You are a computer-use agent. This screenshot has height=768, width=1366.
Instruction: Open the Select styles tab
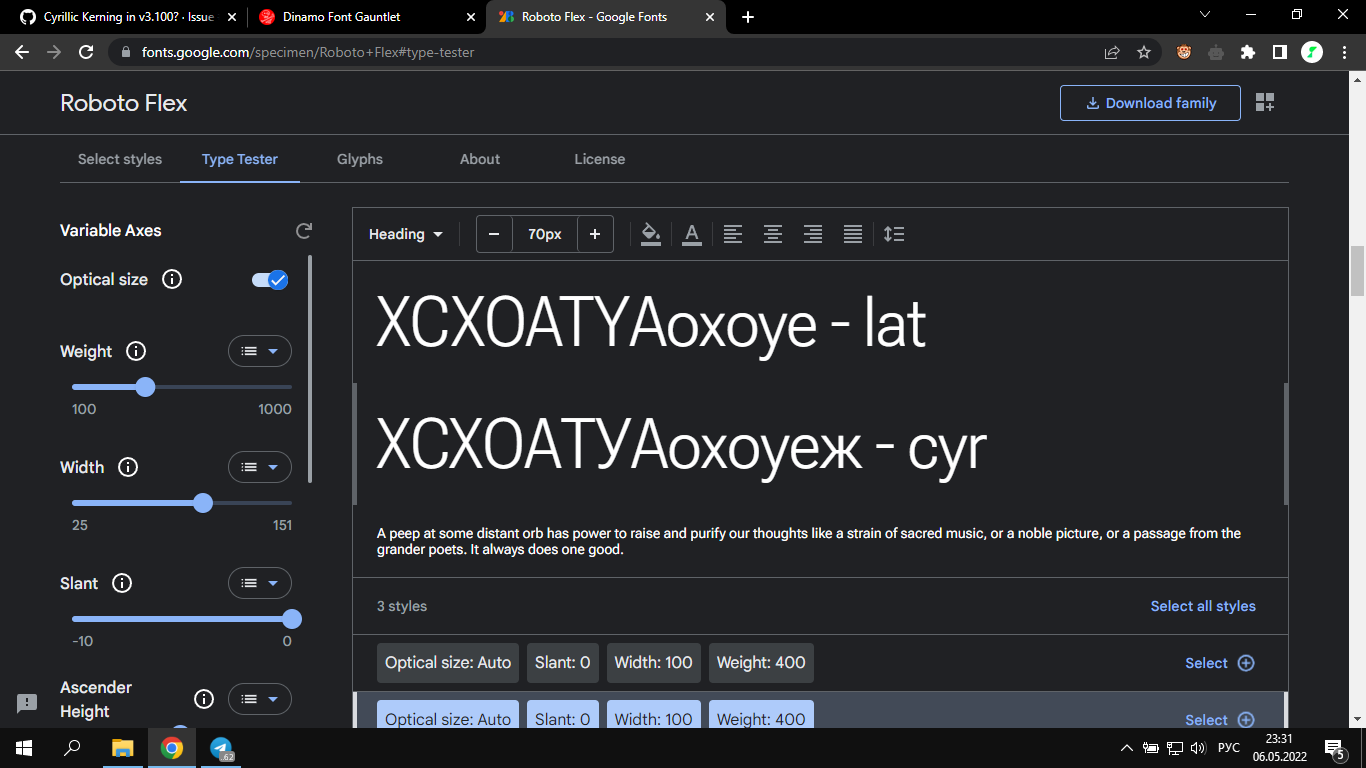click(x=119, y=159)
